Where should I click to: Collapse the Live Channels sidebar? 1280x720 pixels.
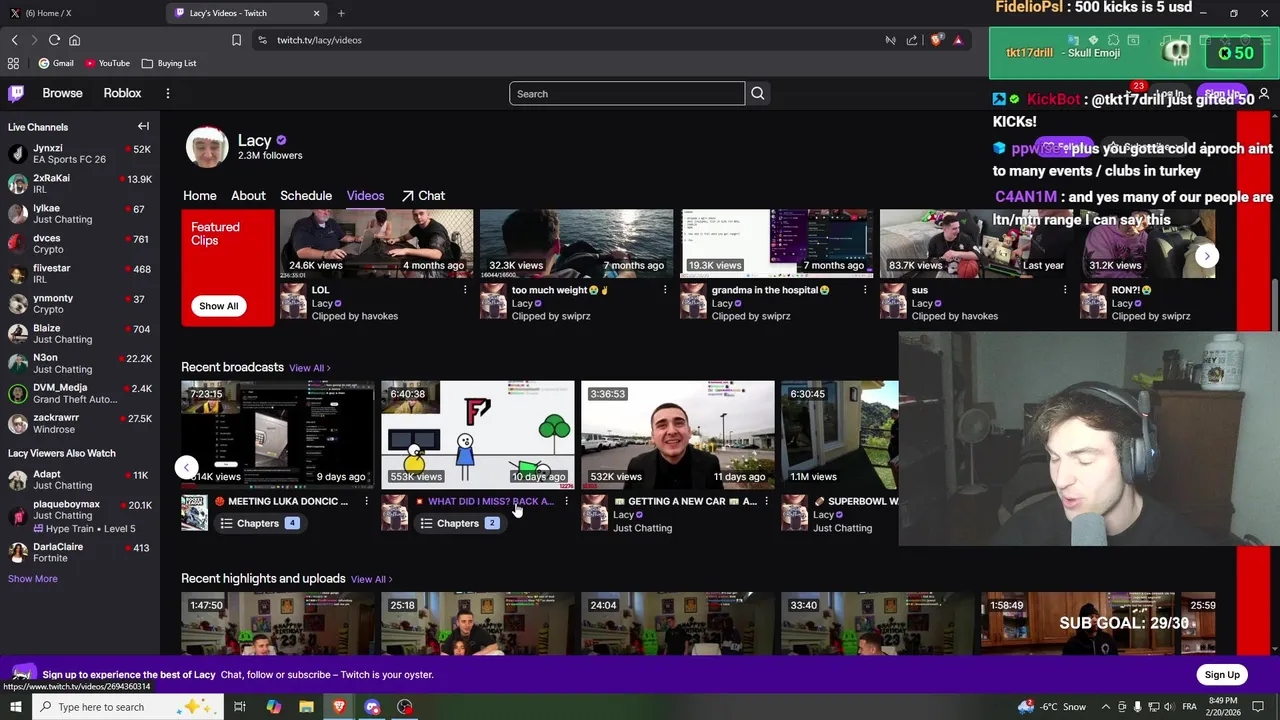pos(143,126)
